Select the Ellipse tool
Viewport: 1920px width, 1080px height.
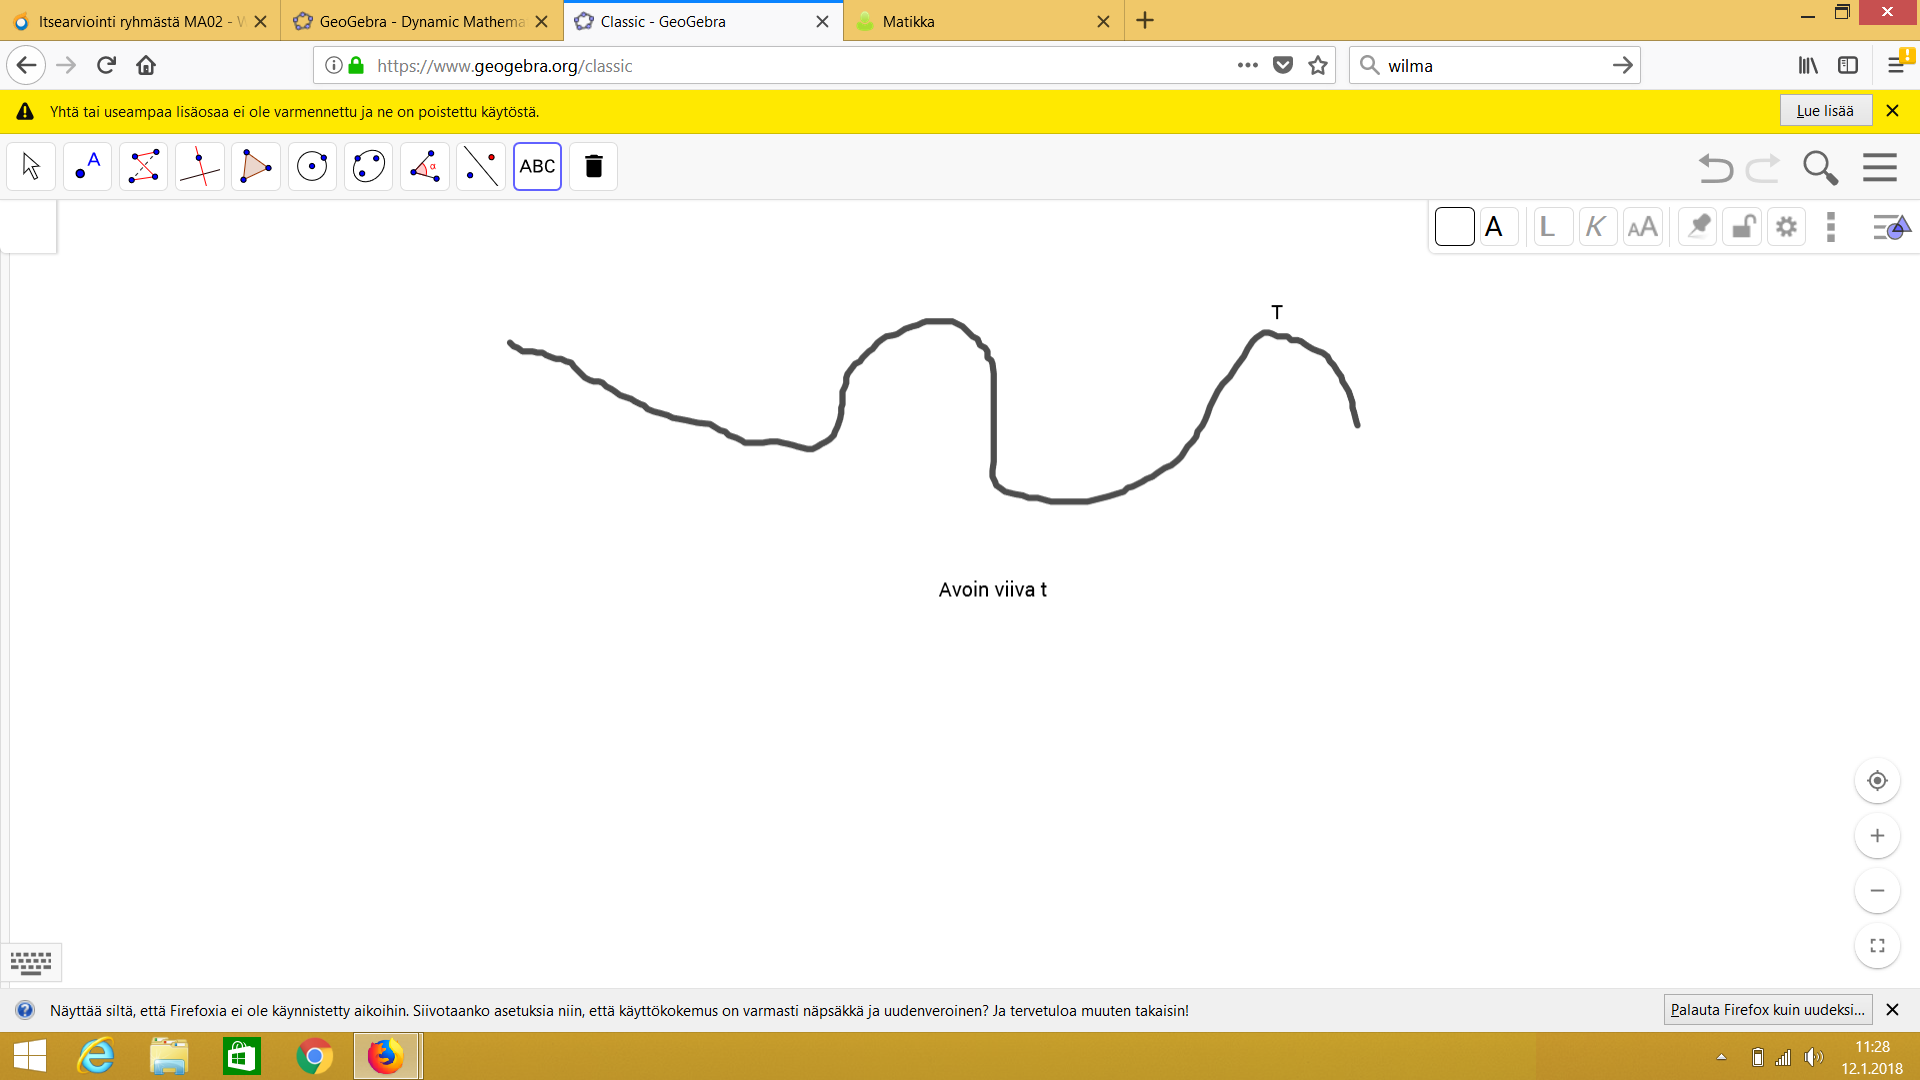click(x=368, y=167)
